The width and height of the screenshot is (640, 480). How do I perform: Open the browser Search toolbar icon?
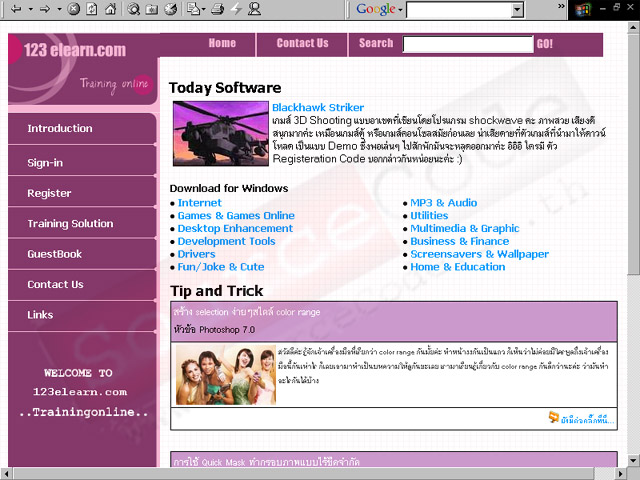point(133,9)
